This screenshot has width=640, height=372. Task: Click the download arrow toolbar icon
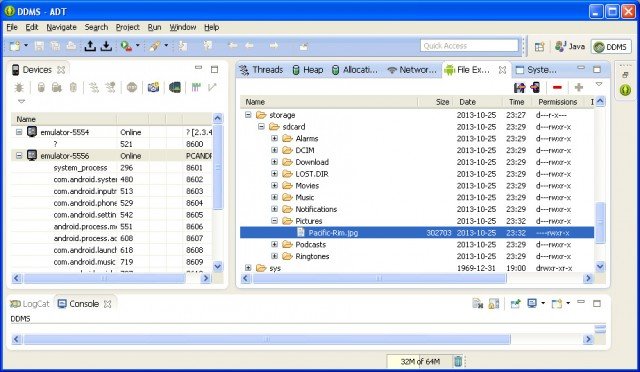(106, 46)
